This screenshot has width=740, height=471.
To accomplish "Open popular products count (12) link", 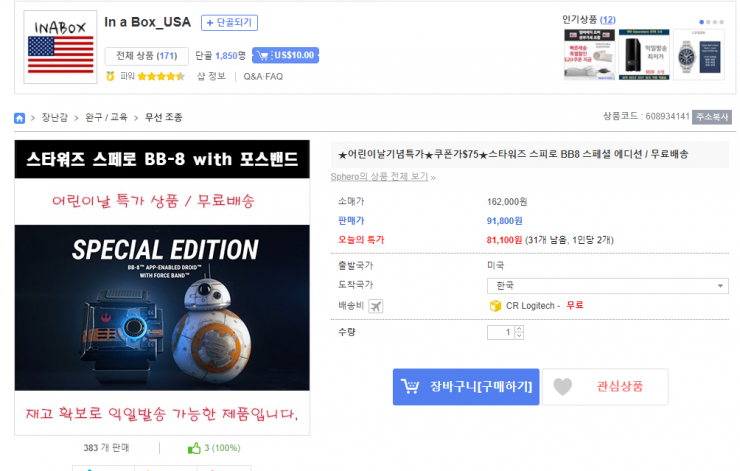I will (x=607, y=20).
